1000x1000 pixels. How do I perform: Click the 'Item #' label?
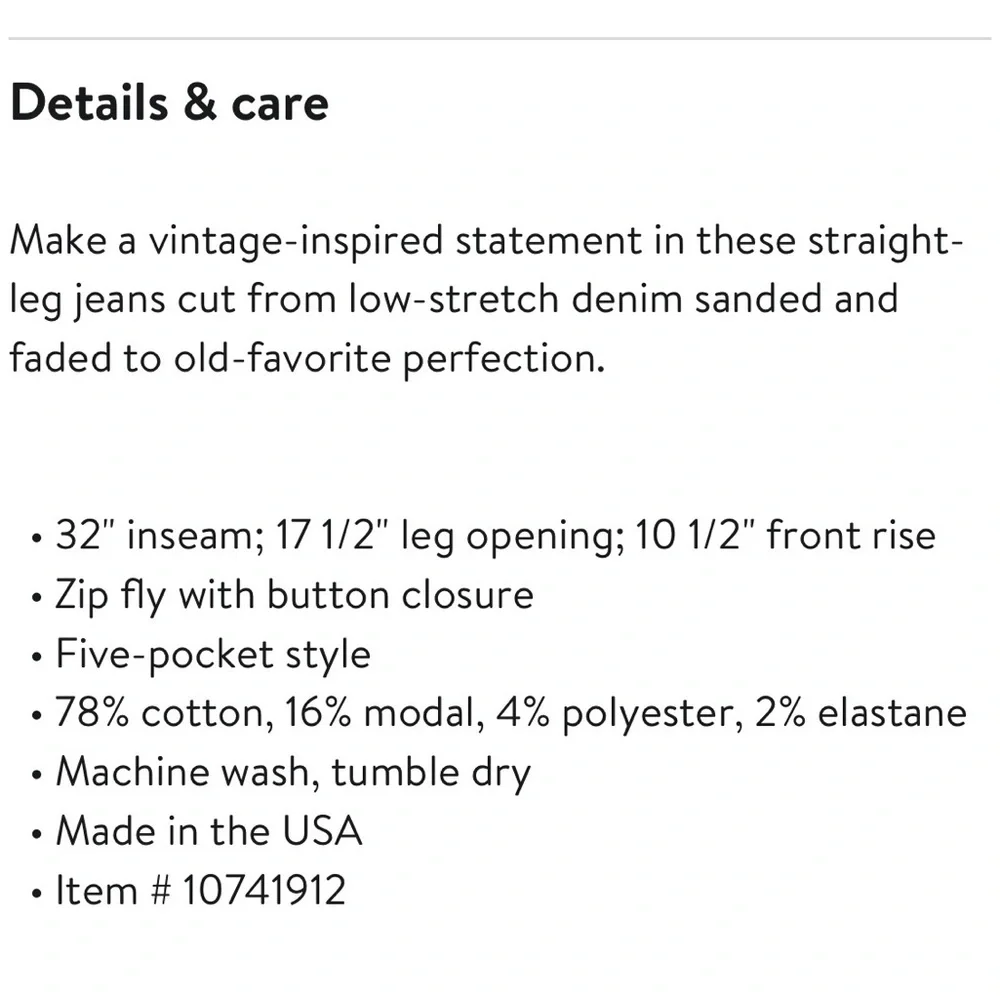click(x=112, y=890)
